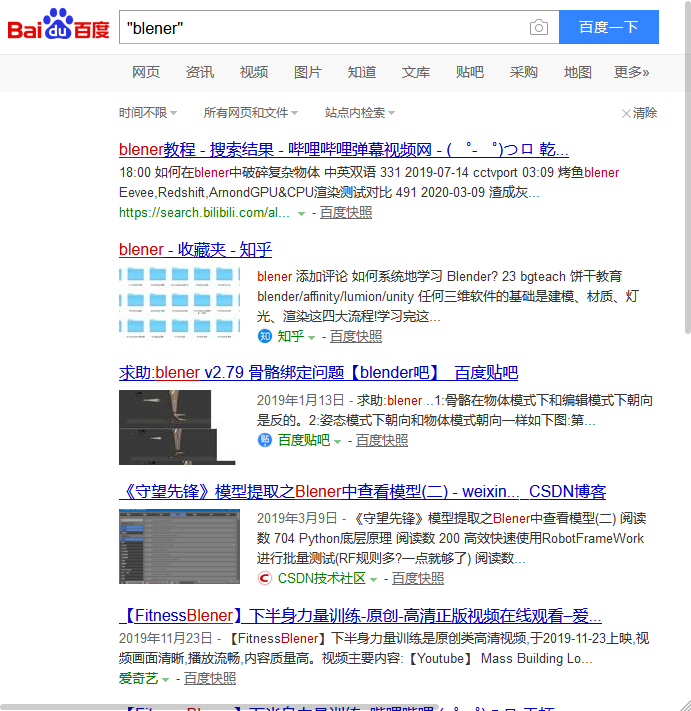Open the 更多» menu
The width and height of the screenshot is (691, 711).
(x=632, y=72)
